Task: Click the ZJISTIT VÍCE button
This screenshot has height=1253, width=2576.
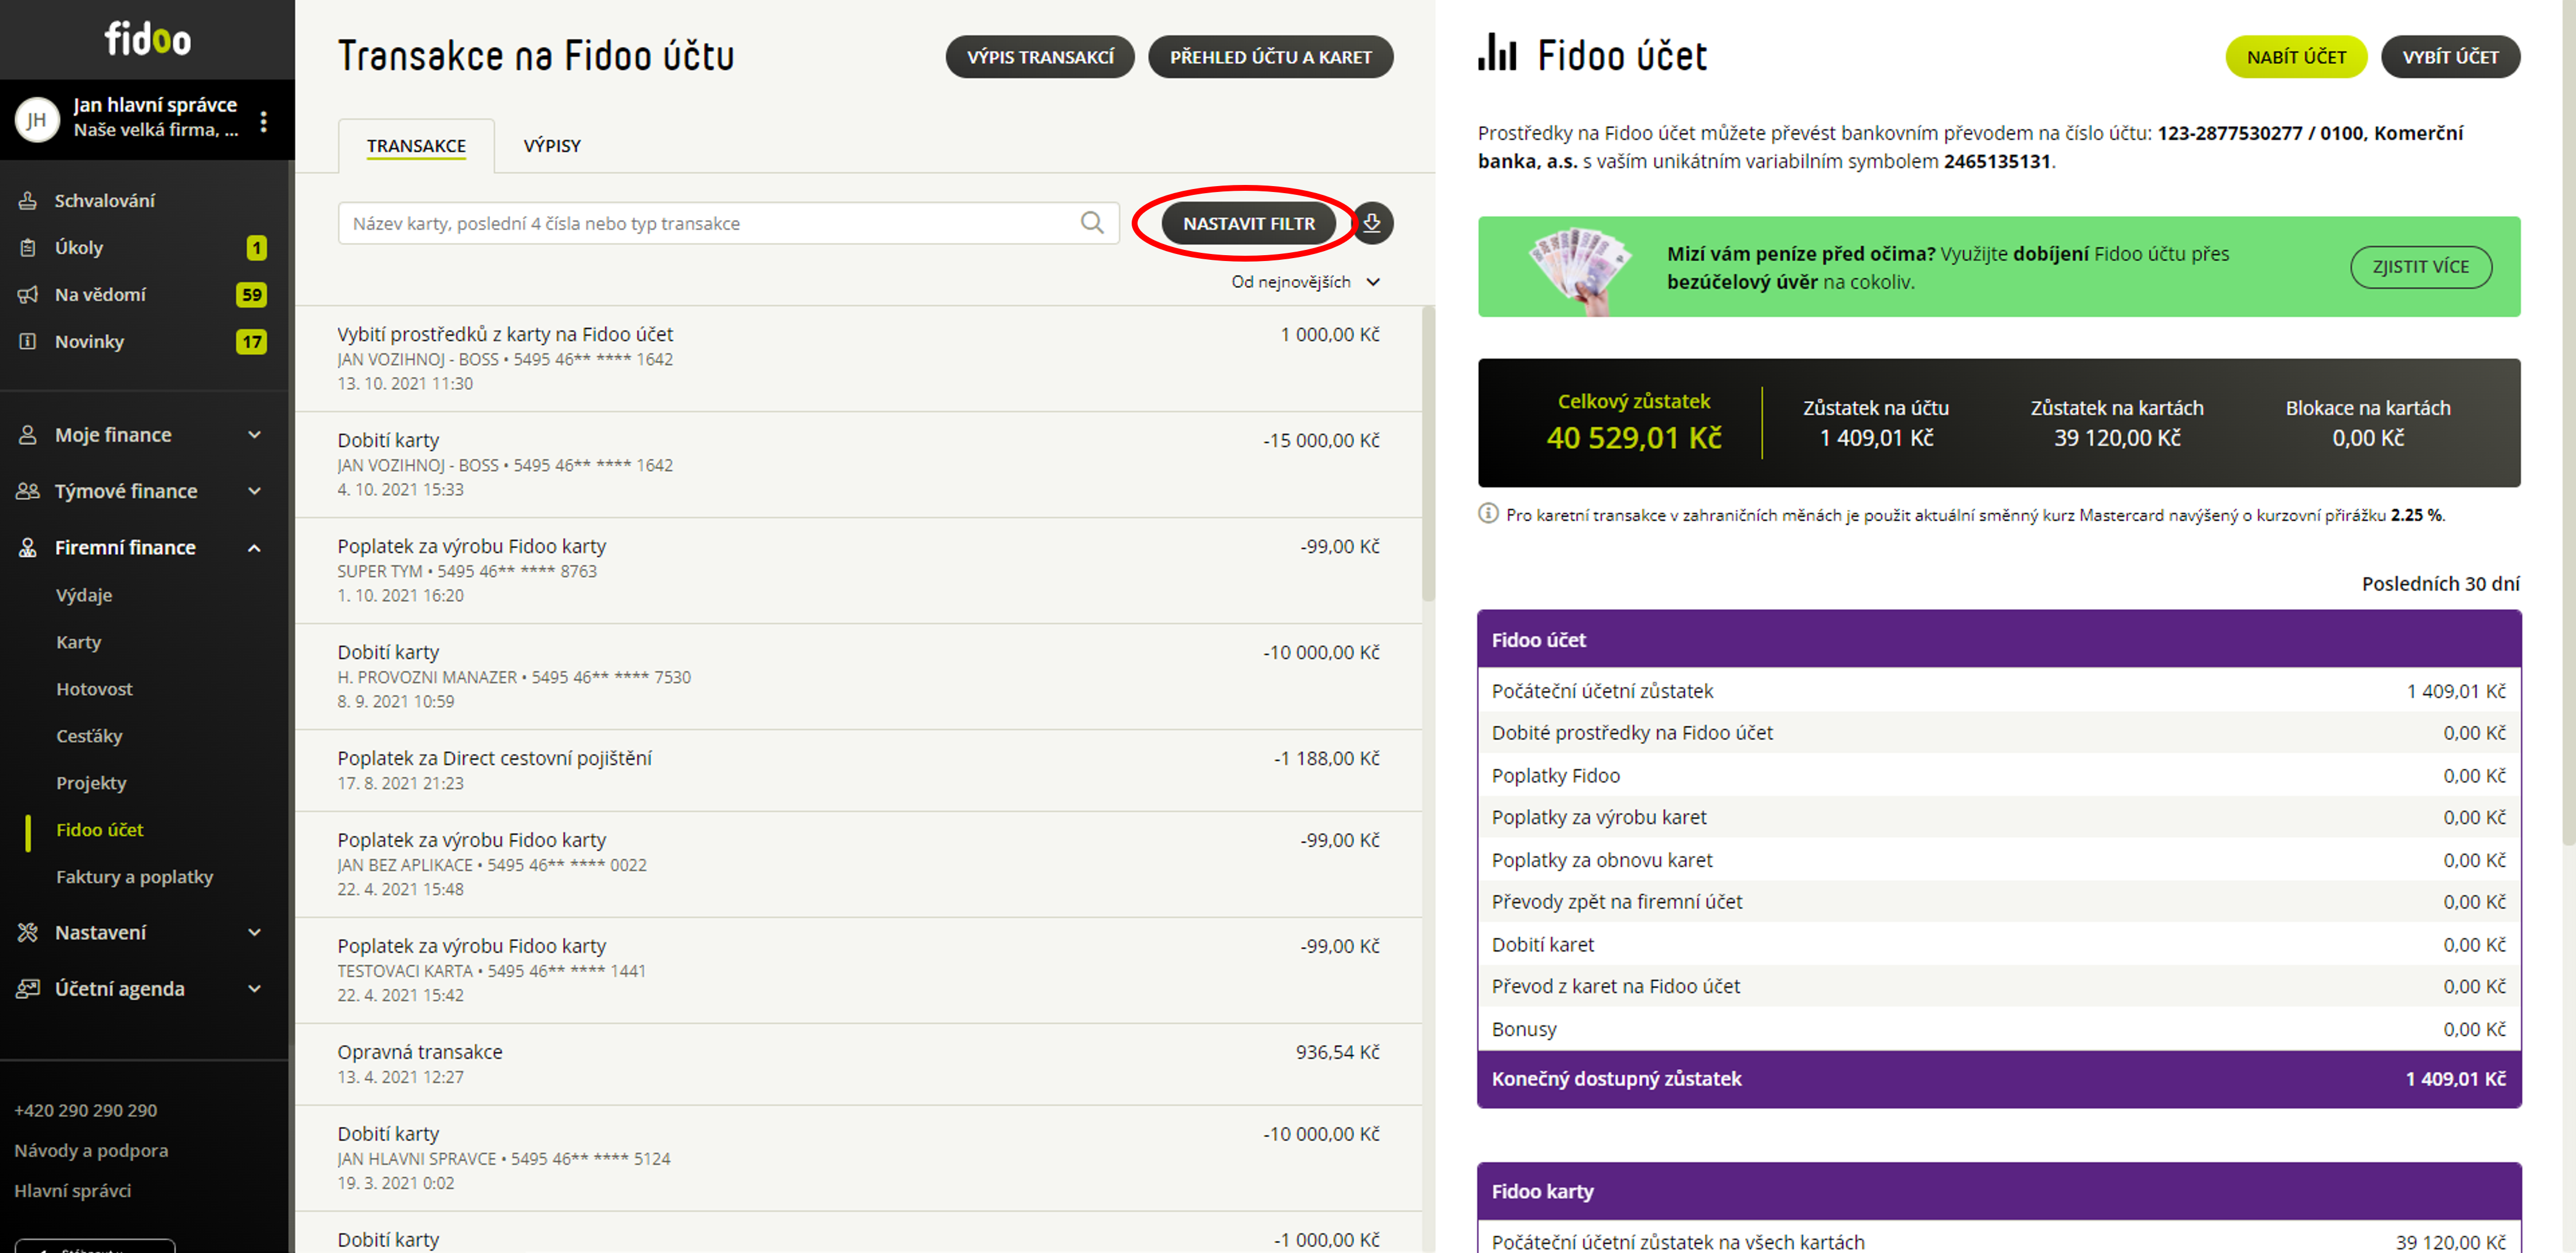Action: click(x=2421, y=267)
